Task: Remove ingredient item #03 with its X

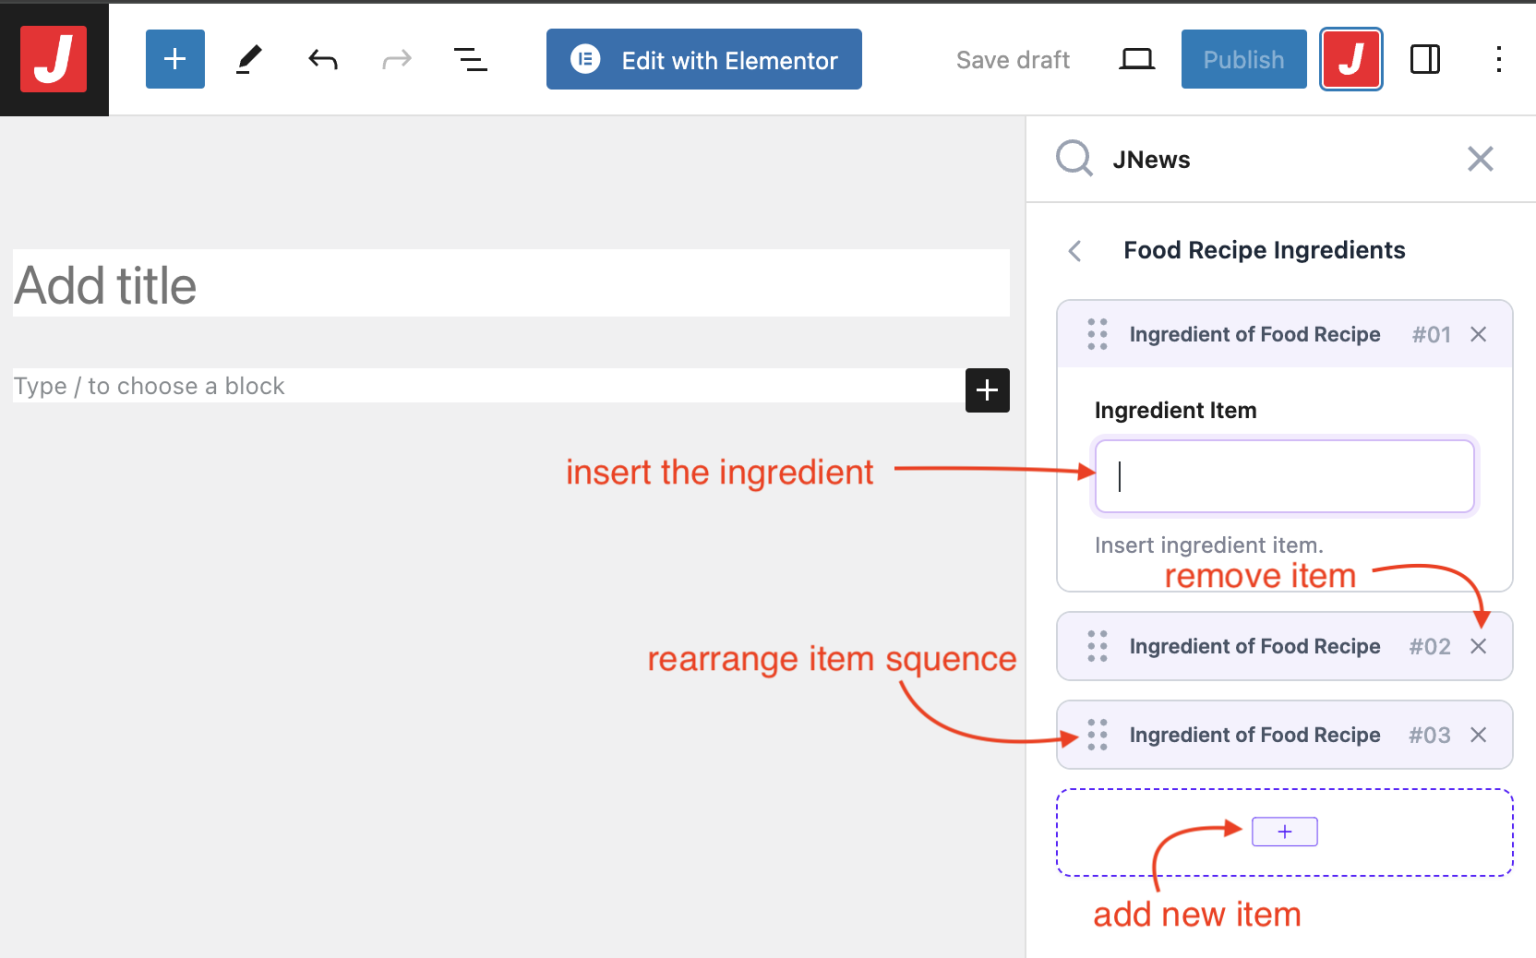Action: coord(1478,734)
